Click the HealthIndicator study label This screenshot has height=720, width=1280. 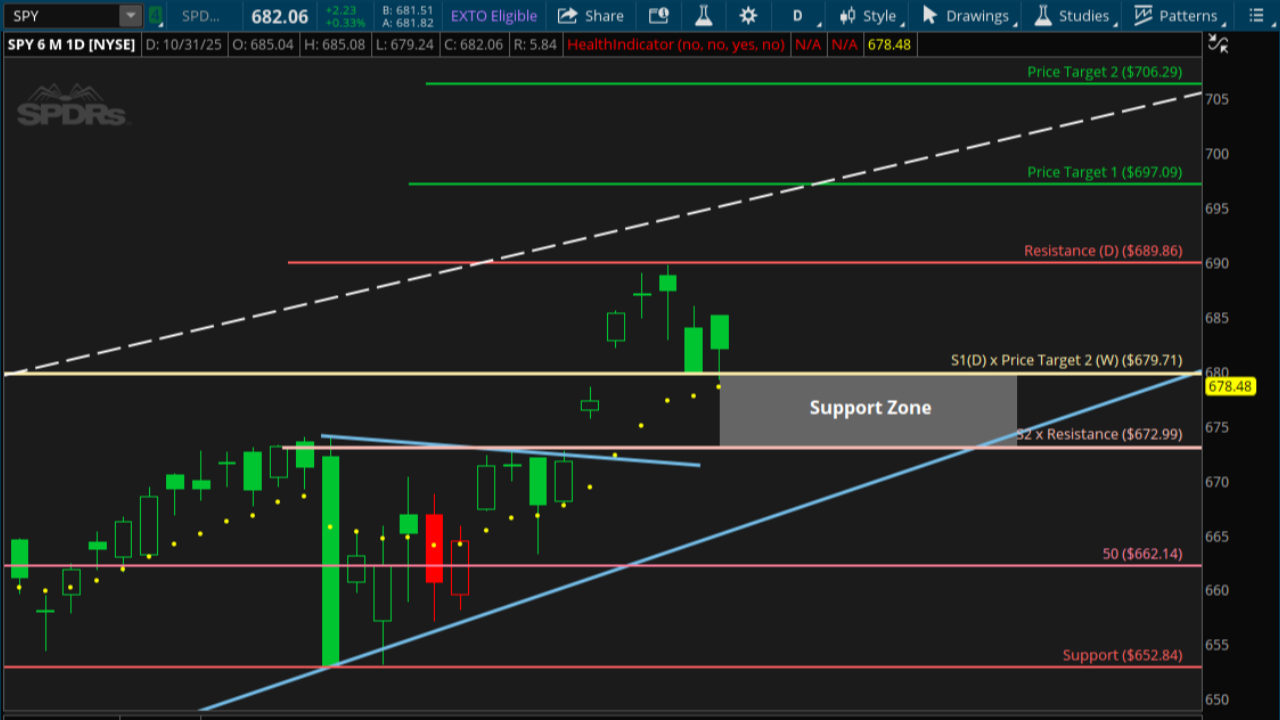click(x=675, y=44)
